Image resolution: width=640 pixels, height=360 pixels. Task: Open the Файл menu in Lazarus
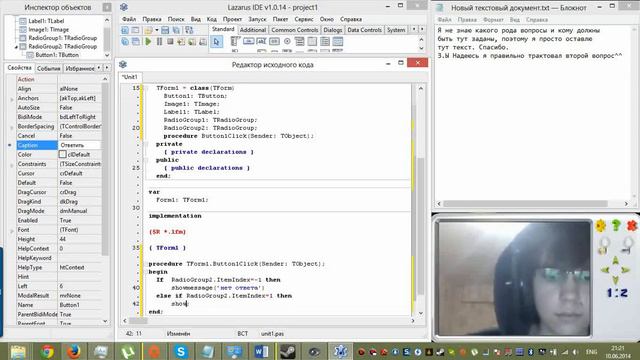click(x=129, y=19)
